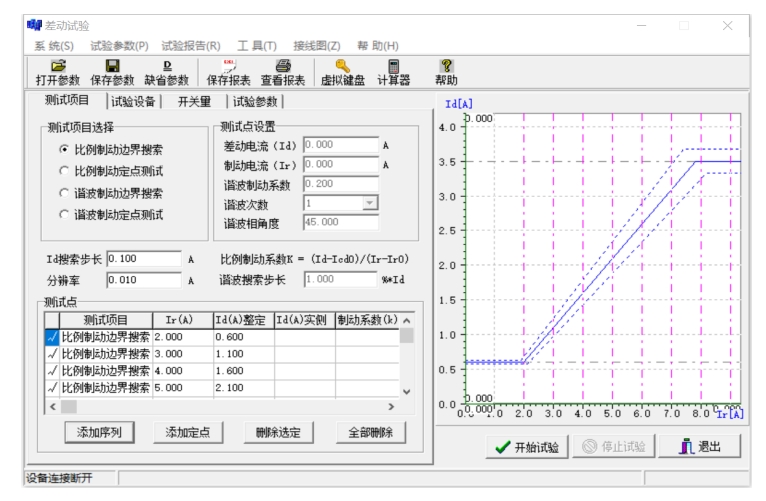Screen dimensions: 766x501
Task: Open 查看报表 (view report) printer icon
Action: (x=283, y=65)
